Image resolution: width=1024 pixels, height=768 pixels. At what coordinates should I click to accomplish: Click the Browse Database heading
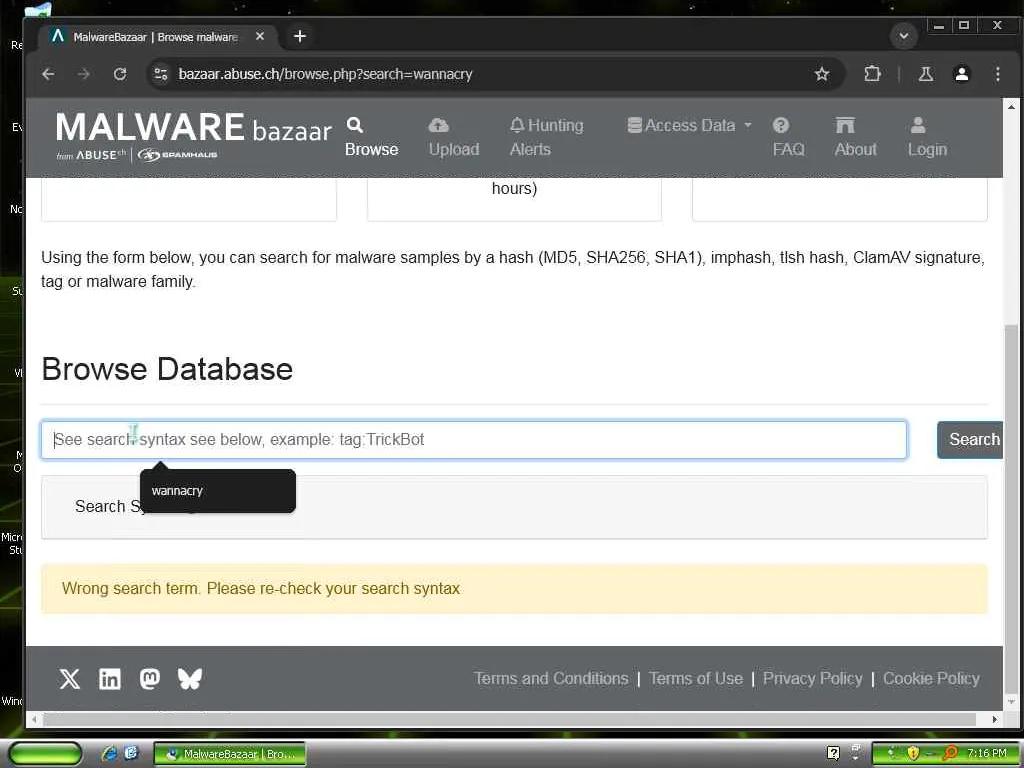tap(167, 369)
